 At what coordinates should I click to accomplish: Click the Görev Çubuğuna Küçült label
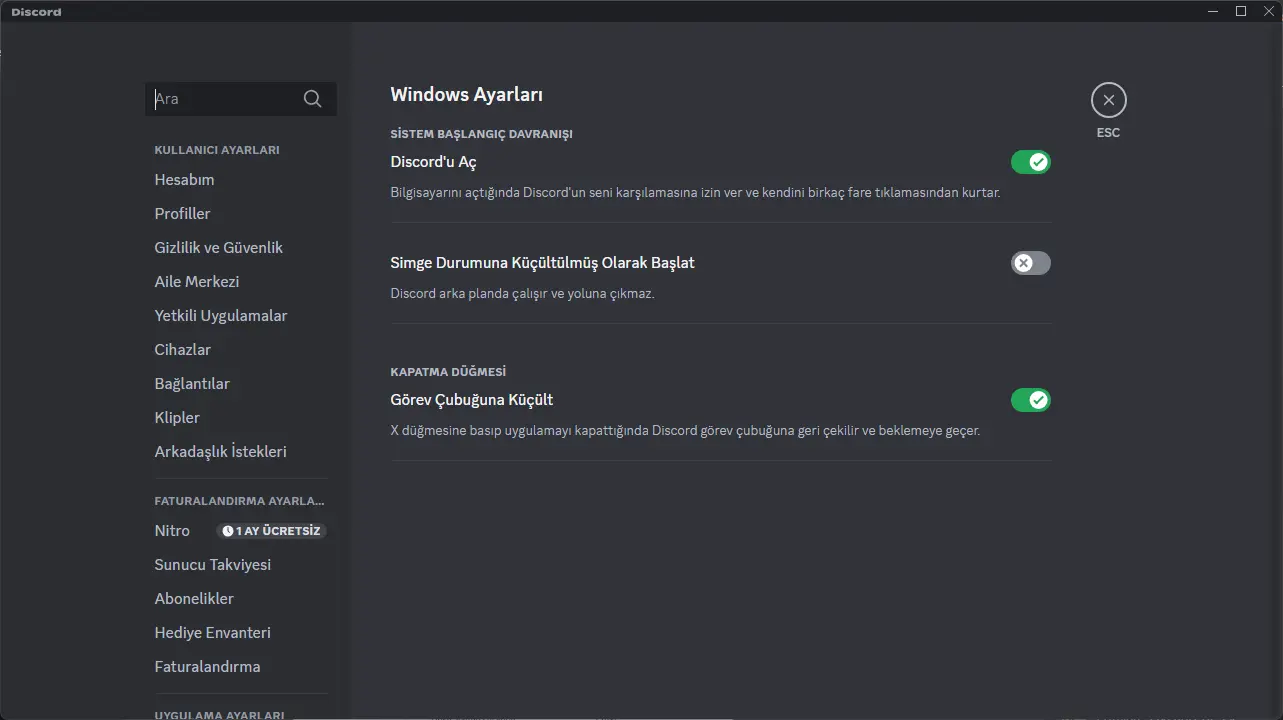471,400
